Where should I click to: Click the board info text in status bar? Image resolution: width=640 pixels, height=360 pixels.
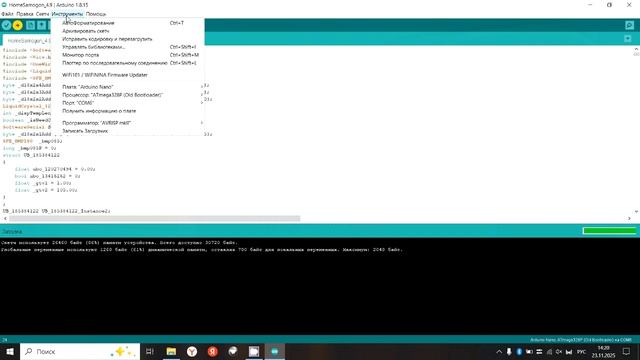pyautogui.click(x=580, y=340)
